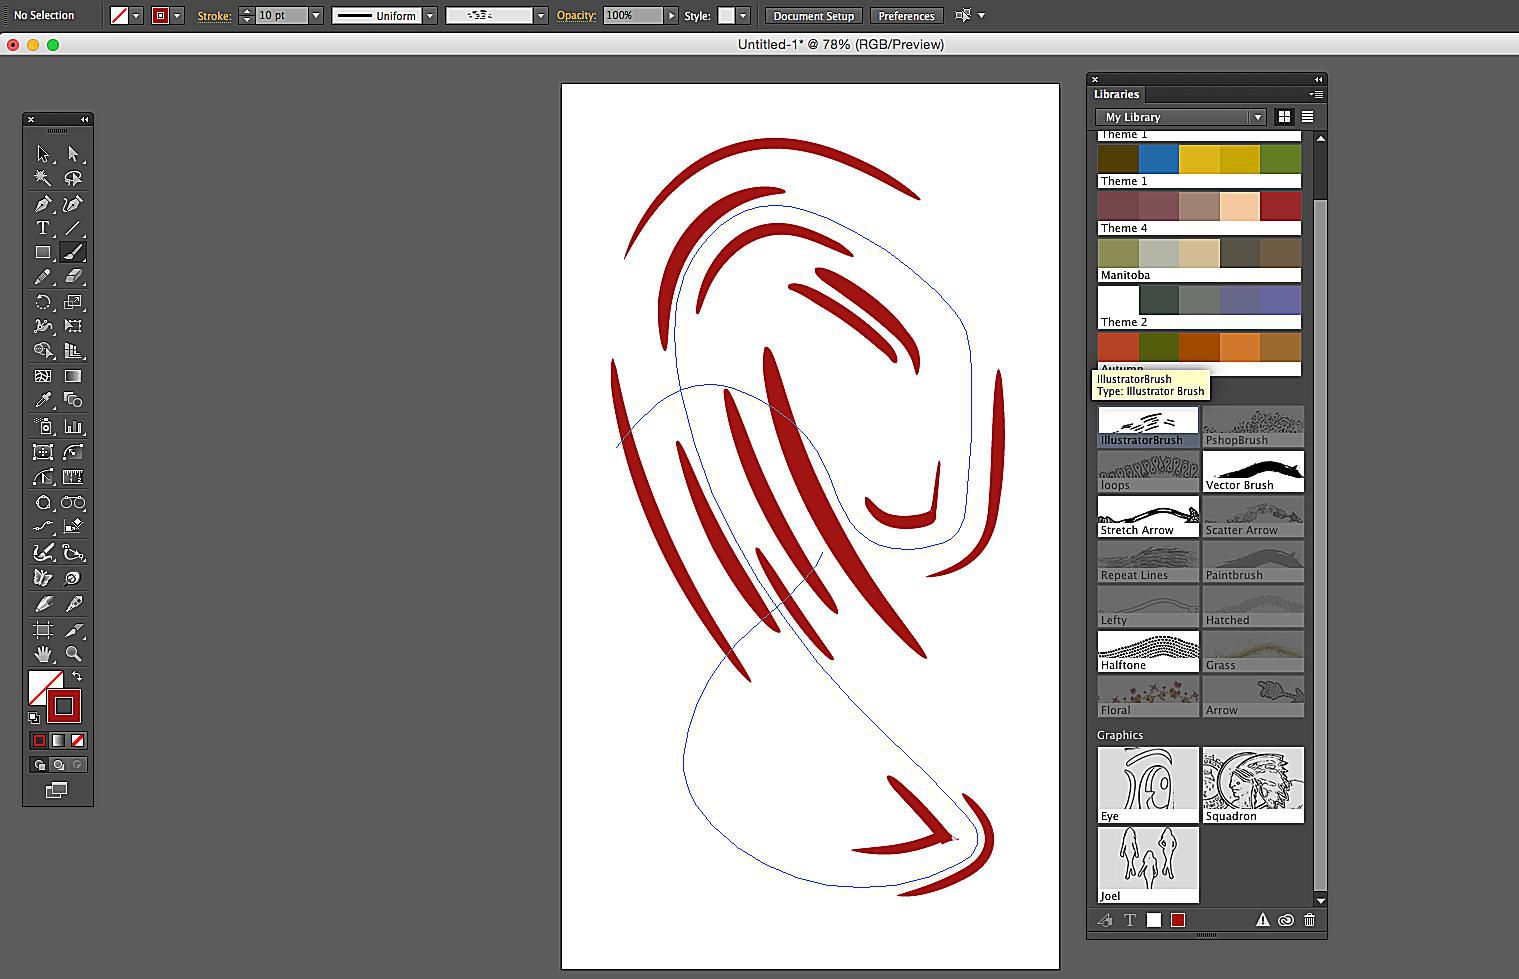
Task: Select the Rotate tool
Action: click(x=43, y=302)
